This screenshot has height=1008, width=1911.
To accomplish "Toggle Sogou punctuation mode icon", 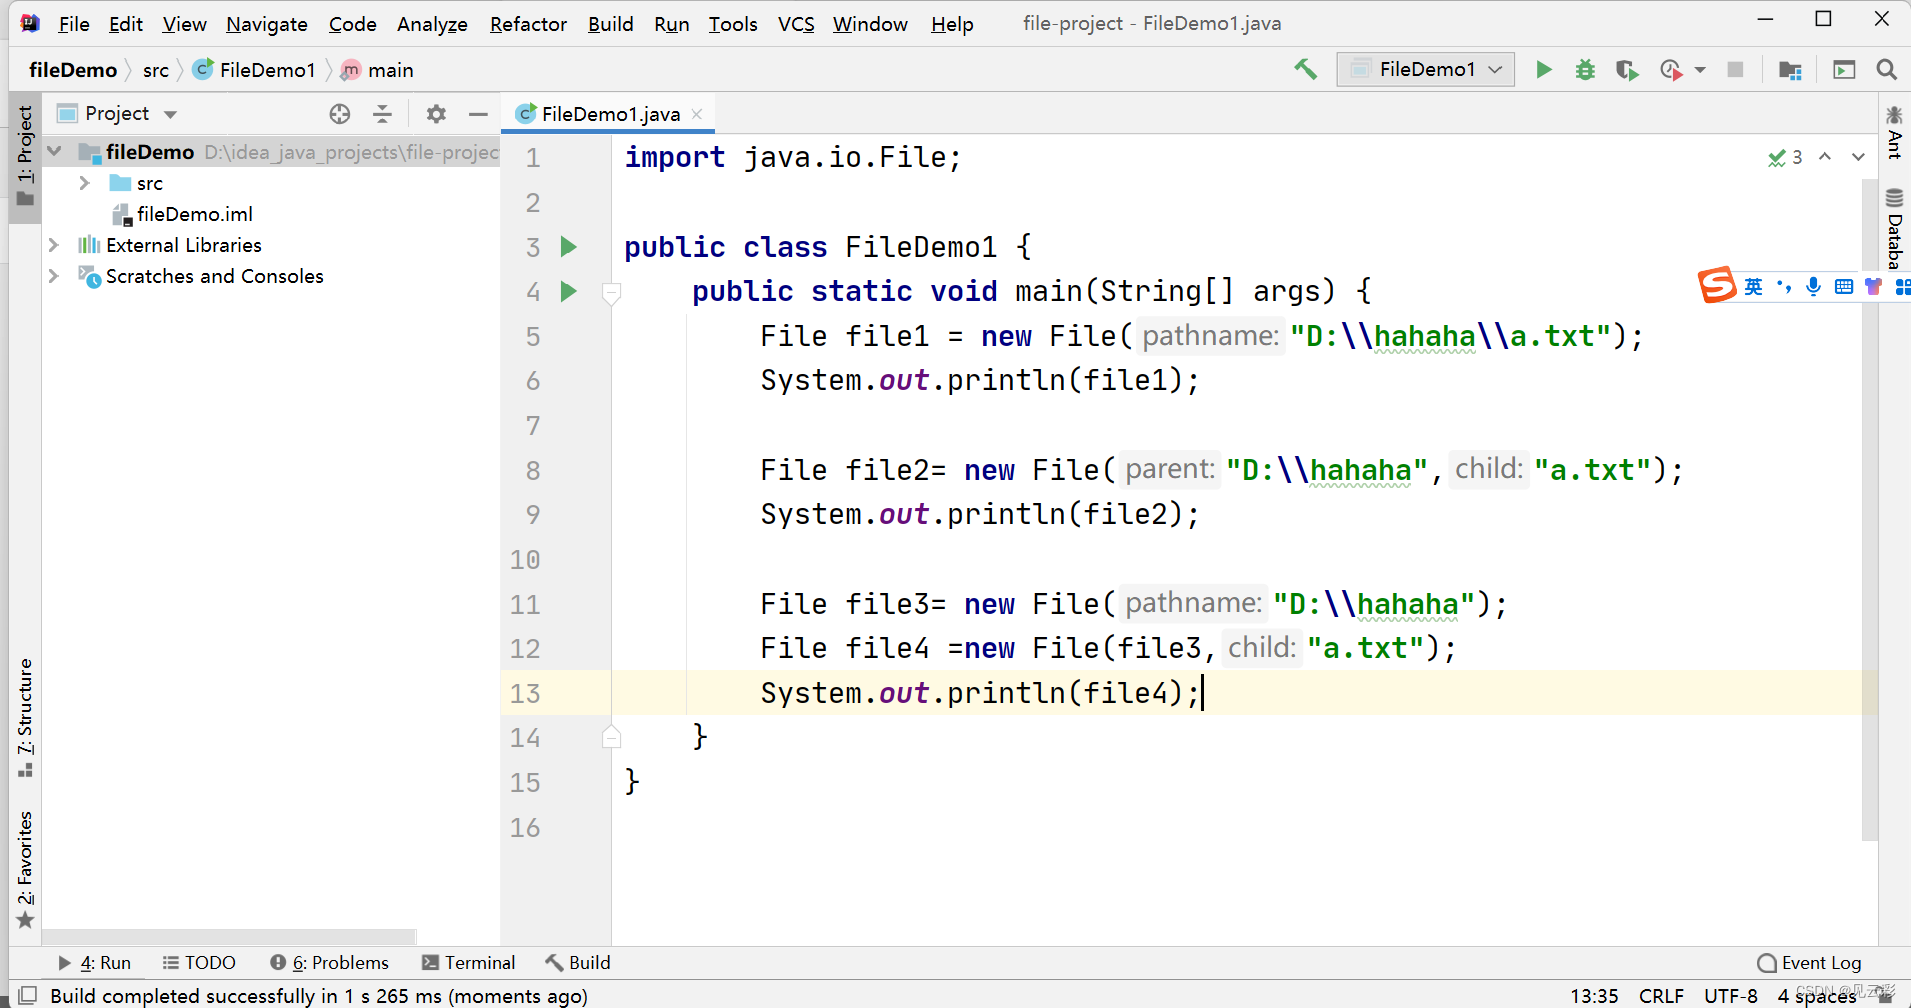I will coord(1784,287).
